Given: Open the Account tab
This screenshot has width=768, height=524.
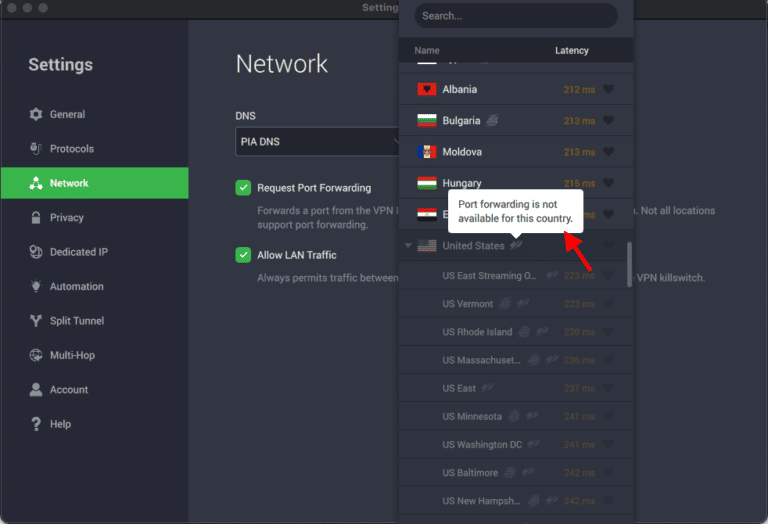Looking at the screenshot, I should (x=95, y=390).
